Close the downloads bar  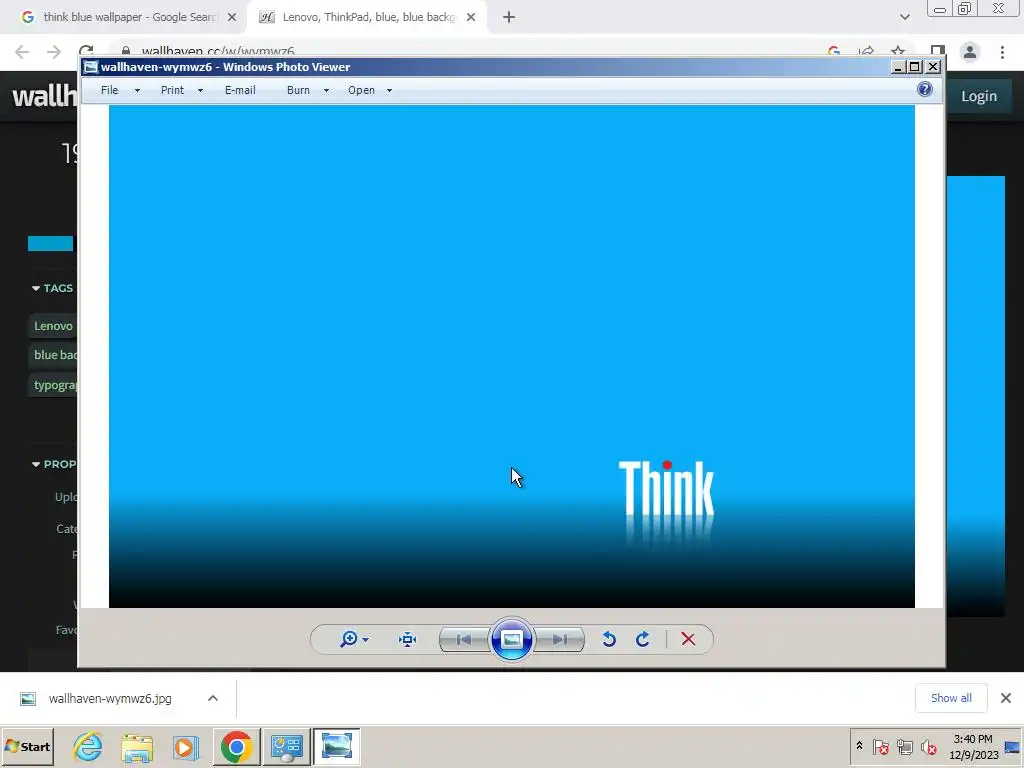point(1006,698)
